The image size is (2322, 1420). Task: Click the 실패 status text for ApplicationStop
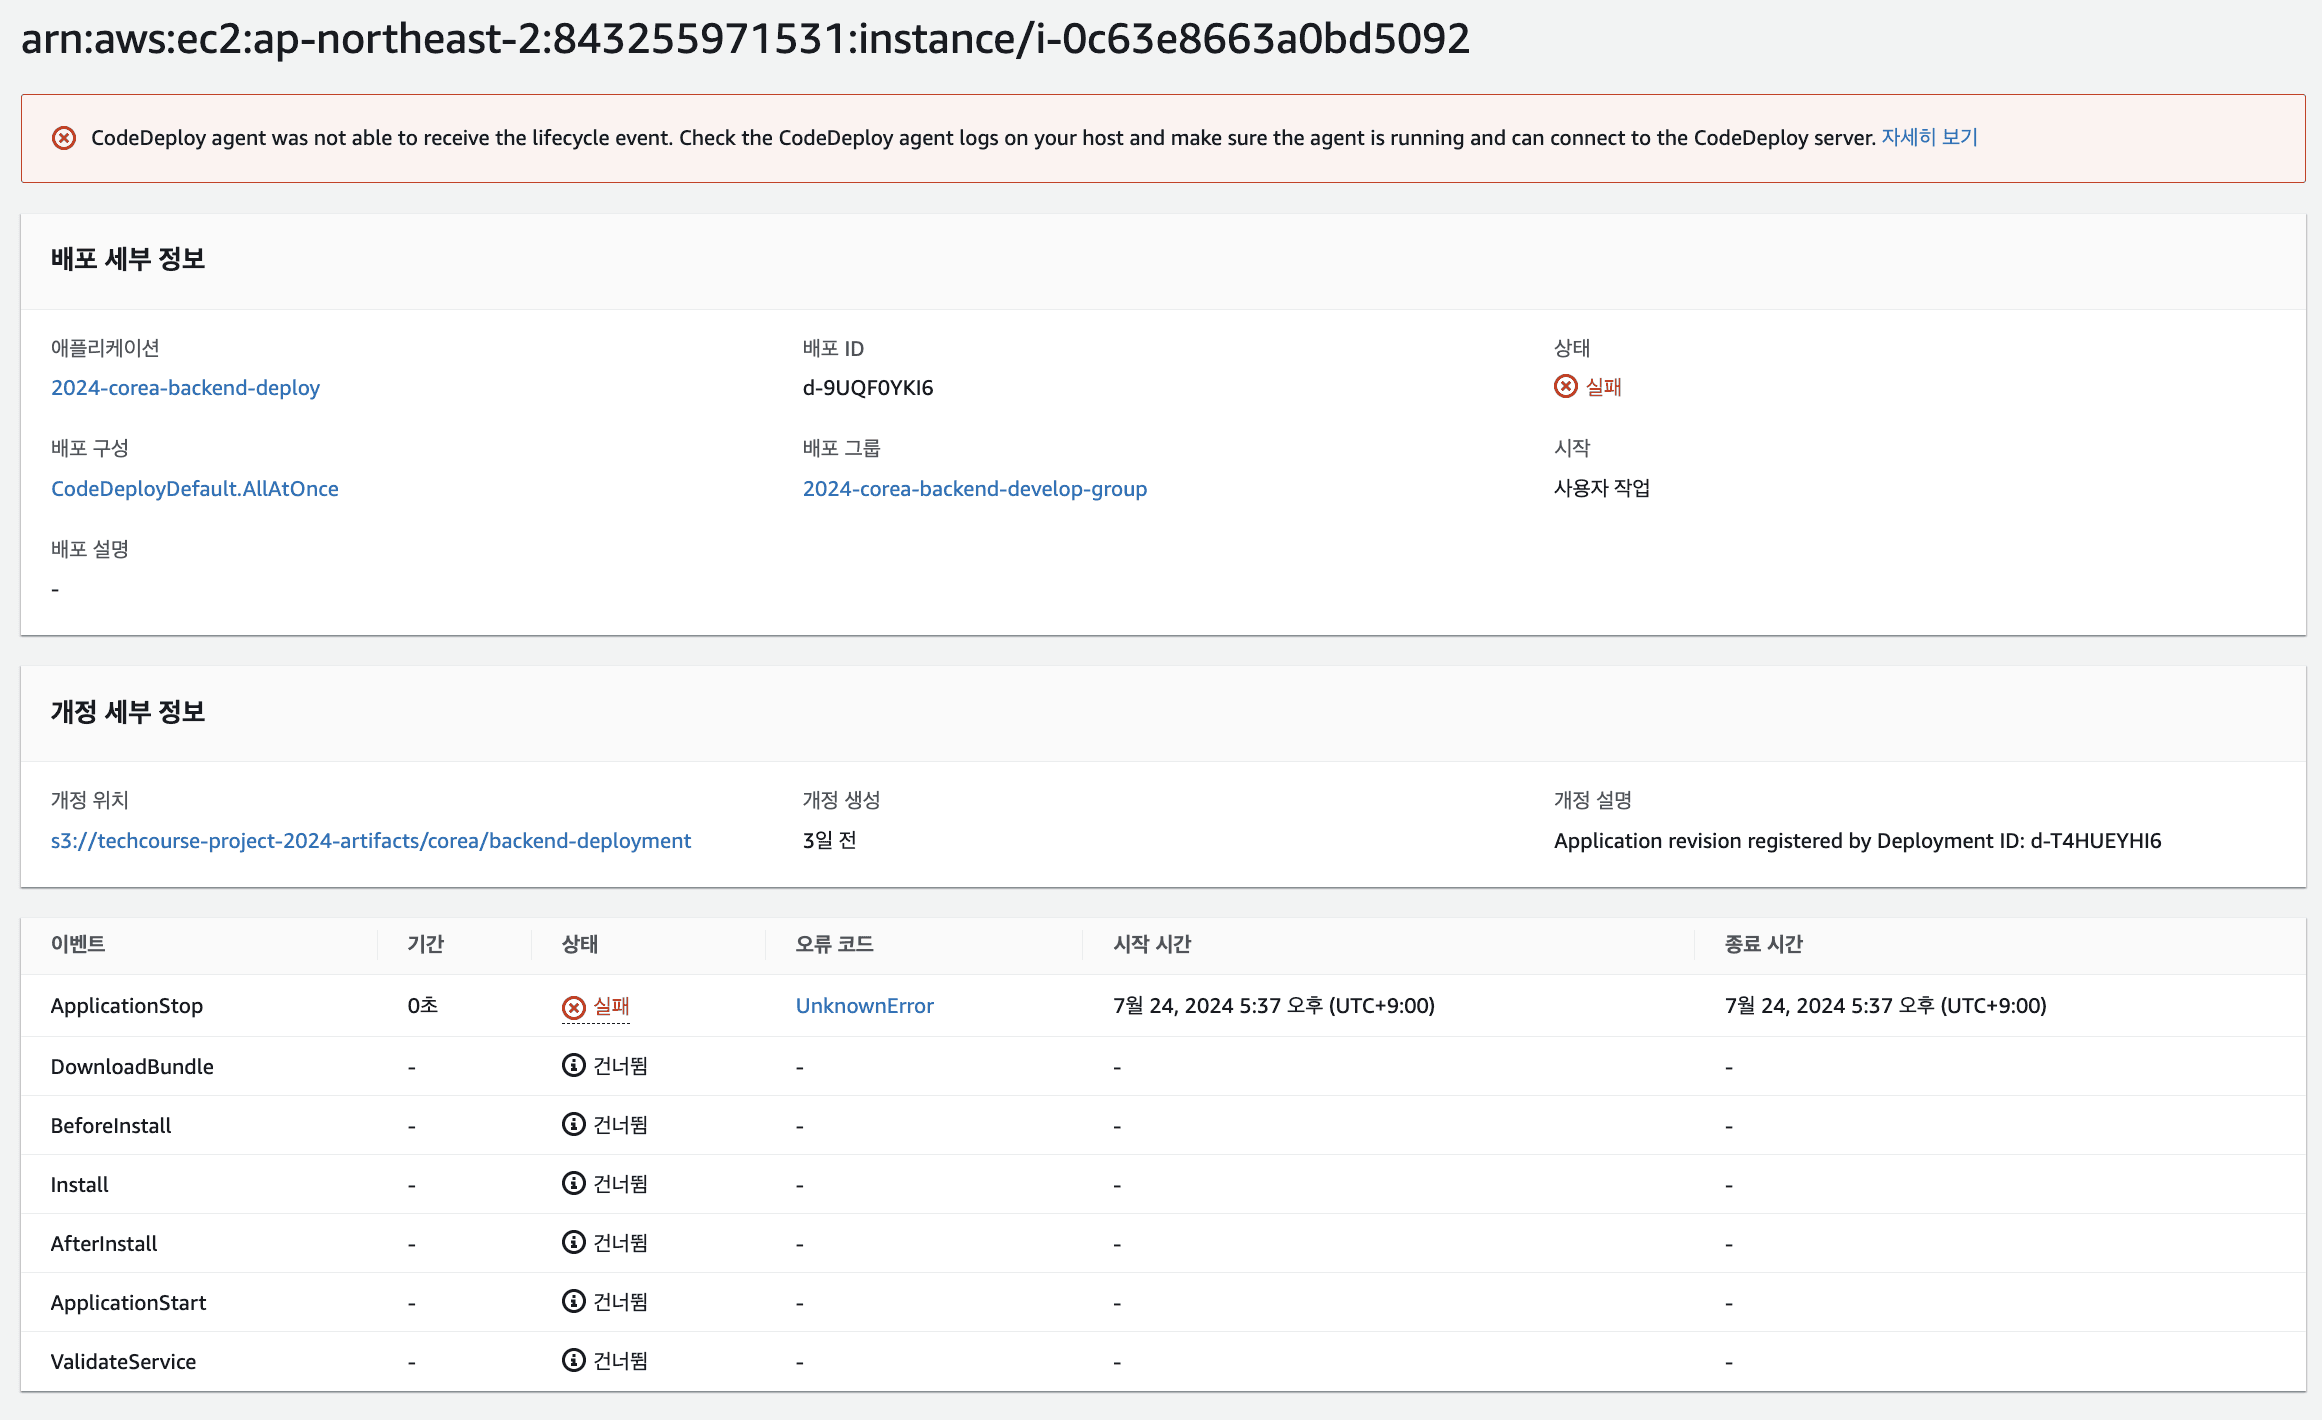click(611, 1006)
